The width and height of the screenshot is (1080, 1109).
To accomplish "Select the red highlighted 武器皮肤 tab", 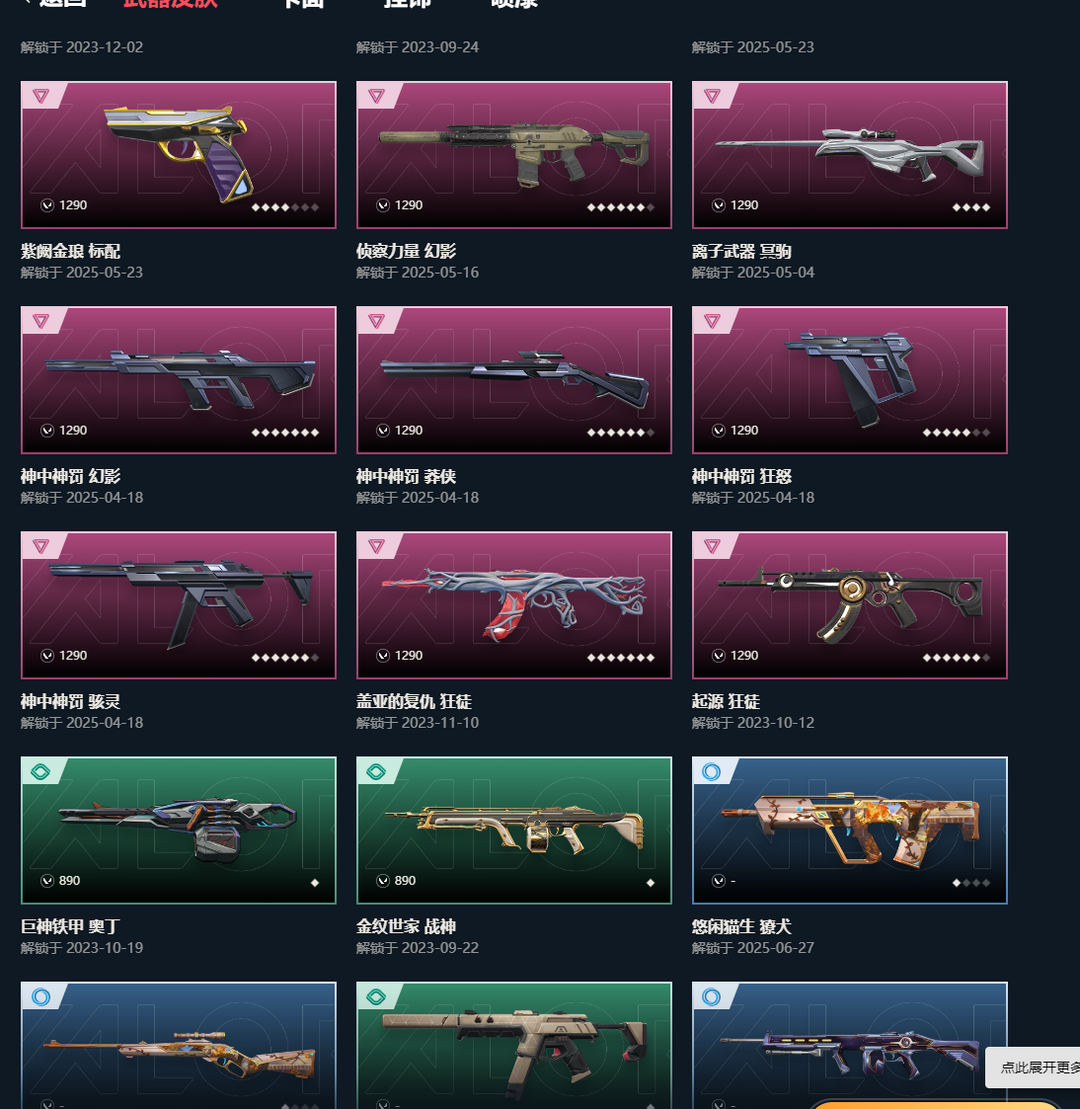I will pyautogui.click(x=170, y=3).
